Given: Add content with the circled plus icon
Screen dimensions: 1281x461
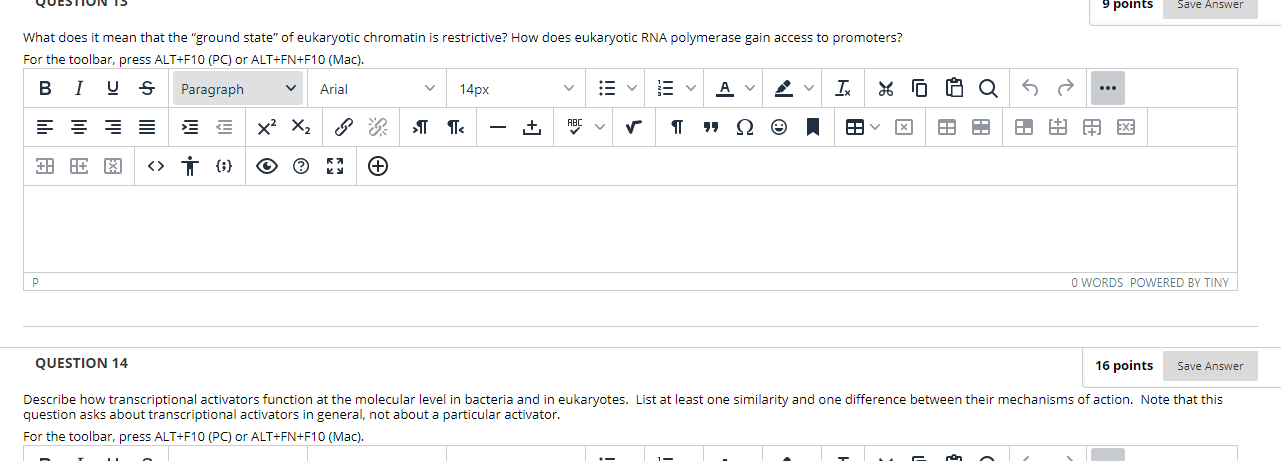Looking at the screenshot, I should tap(378, 166).
